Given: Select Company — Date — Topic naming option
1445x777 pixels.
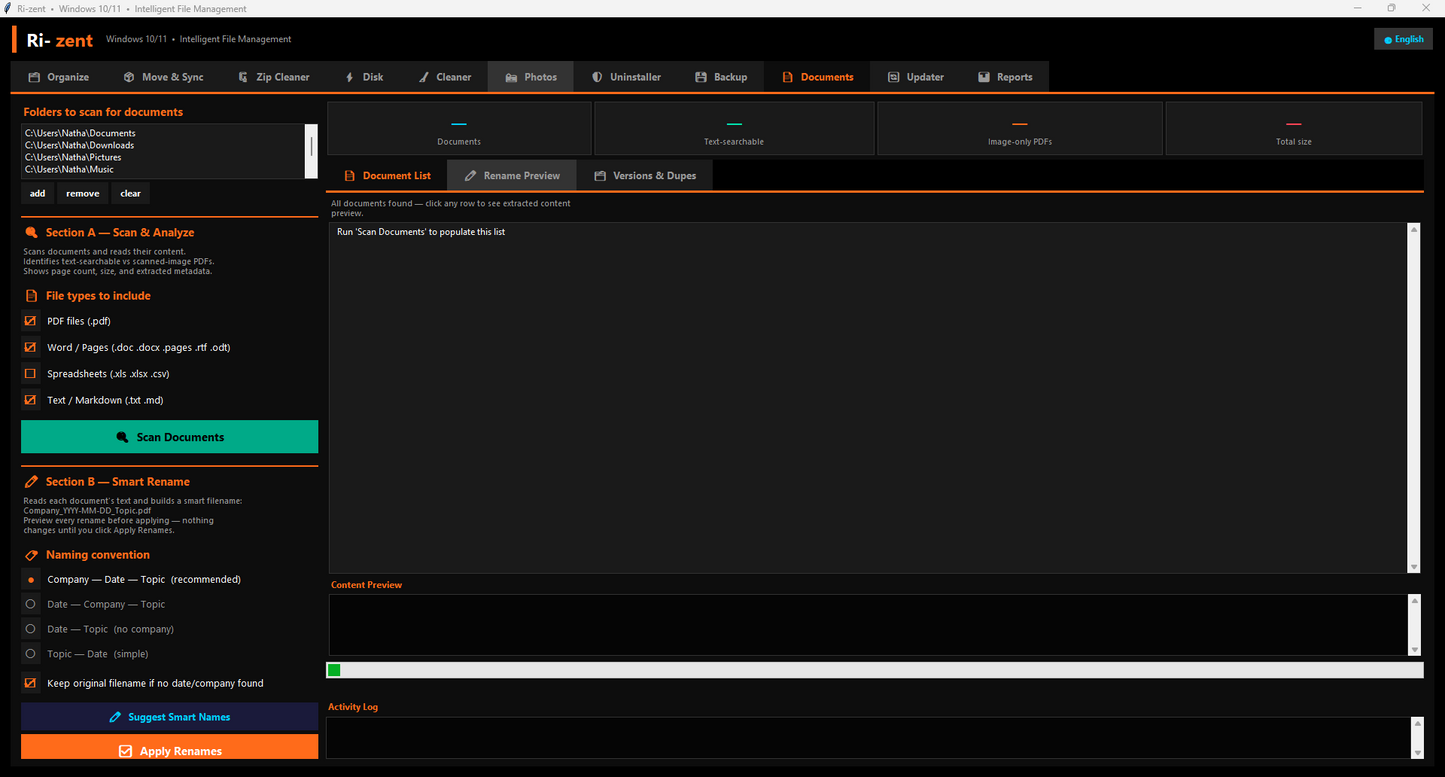Looking at the screenshot, I should click(31, 579).
